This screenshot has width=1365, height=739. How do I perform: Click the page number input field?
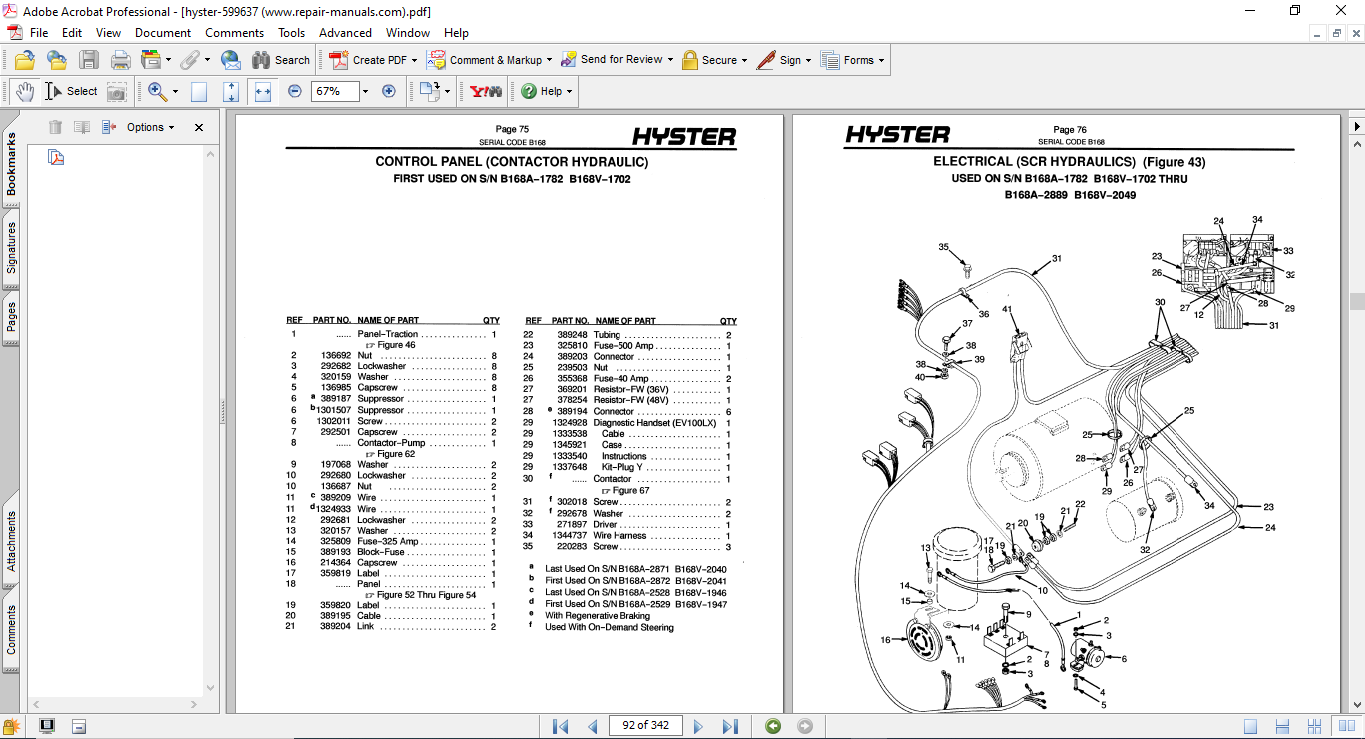tap(645, 726)
